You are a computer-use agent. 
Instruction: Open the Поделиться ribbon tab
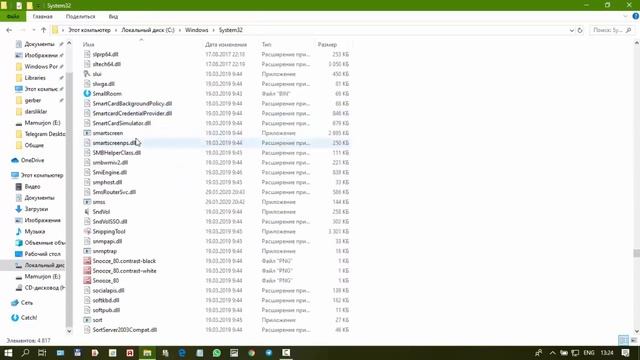click(x=80, y=16)
